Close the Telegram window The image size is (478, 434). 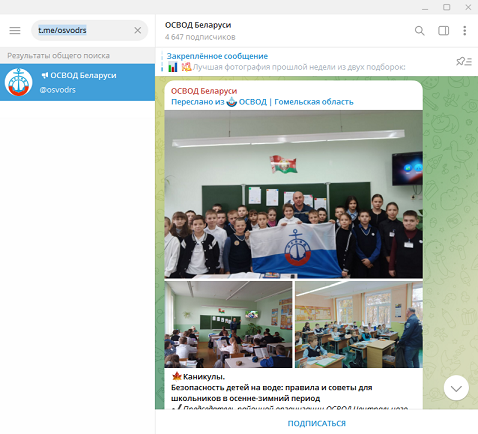click(x=468, y=7)
